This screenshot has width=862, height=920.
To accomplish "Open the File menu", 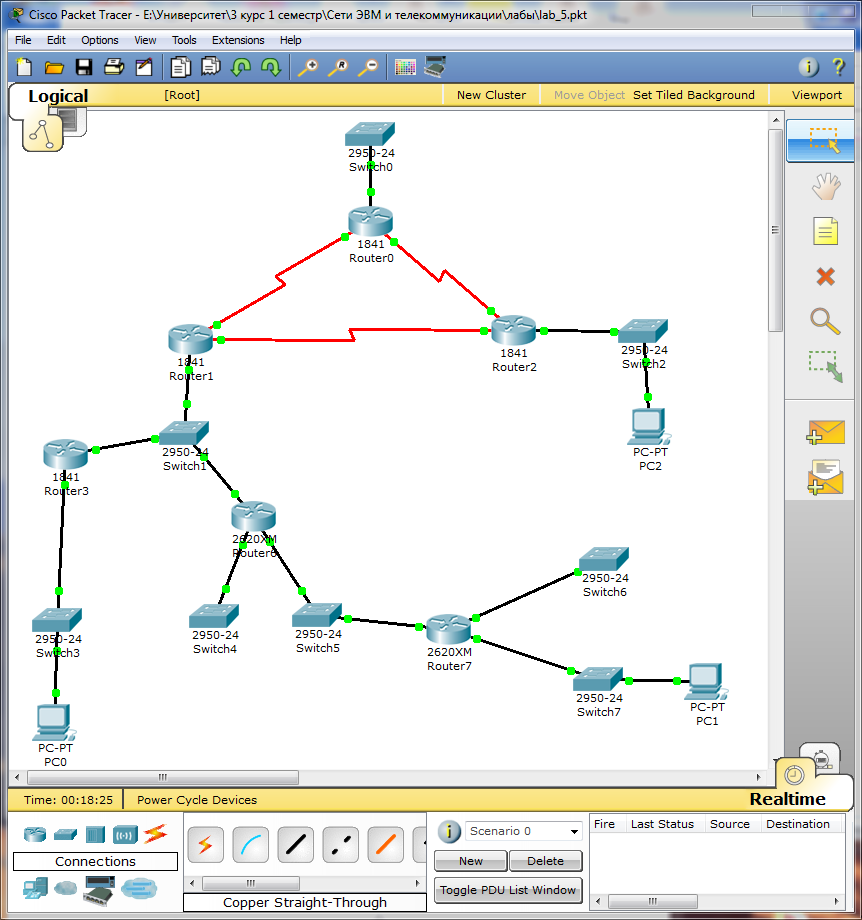I will (23, 40).
